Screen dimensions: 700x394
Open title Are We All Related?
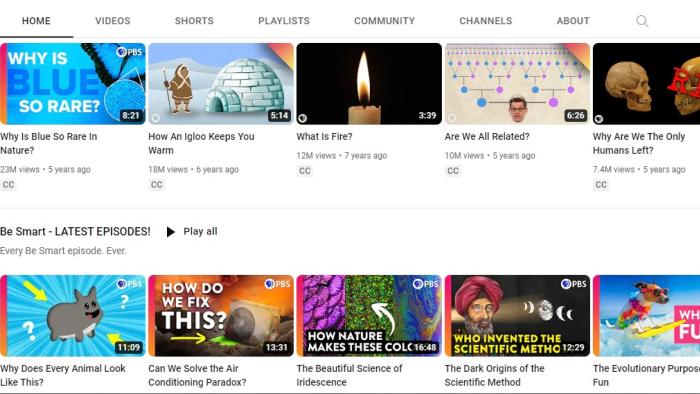pyautogui.click(x=487, y=137)
